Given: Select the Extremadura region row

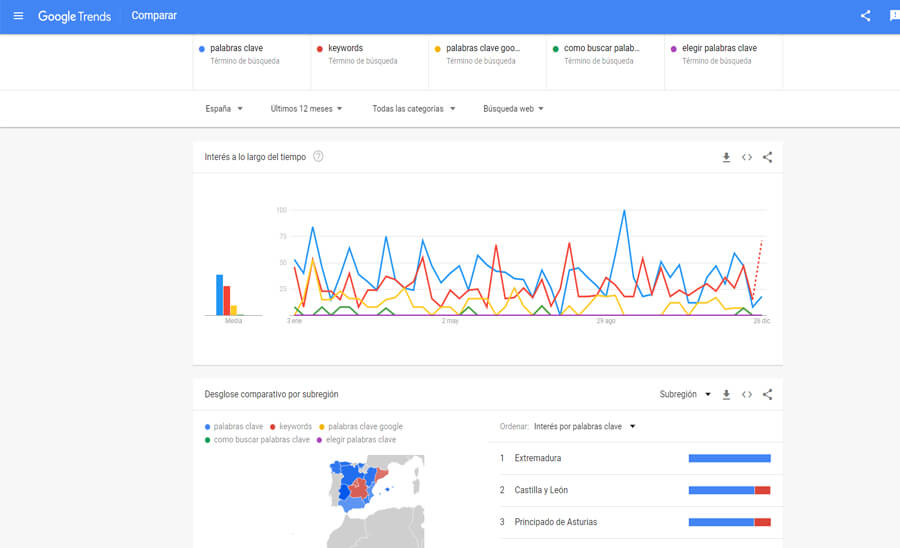Looking at the screenshot, I should (635, 458).
